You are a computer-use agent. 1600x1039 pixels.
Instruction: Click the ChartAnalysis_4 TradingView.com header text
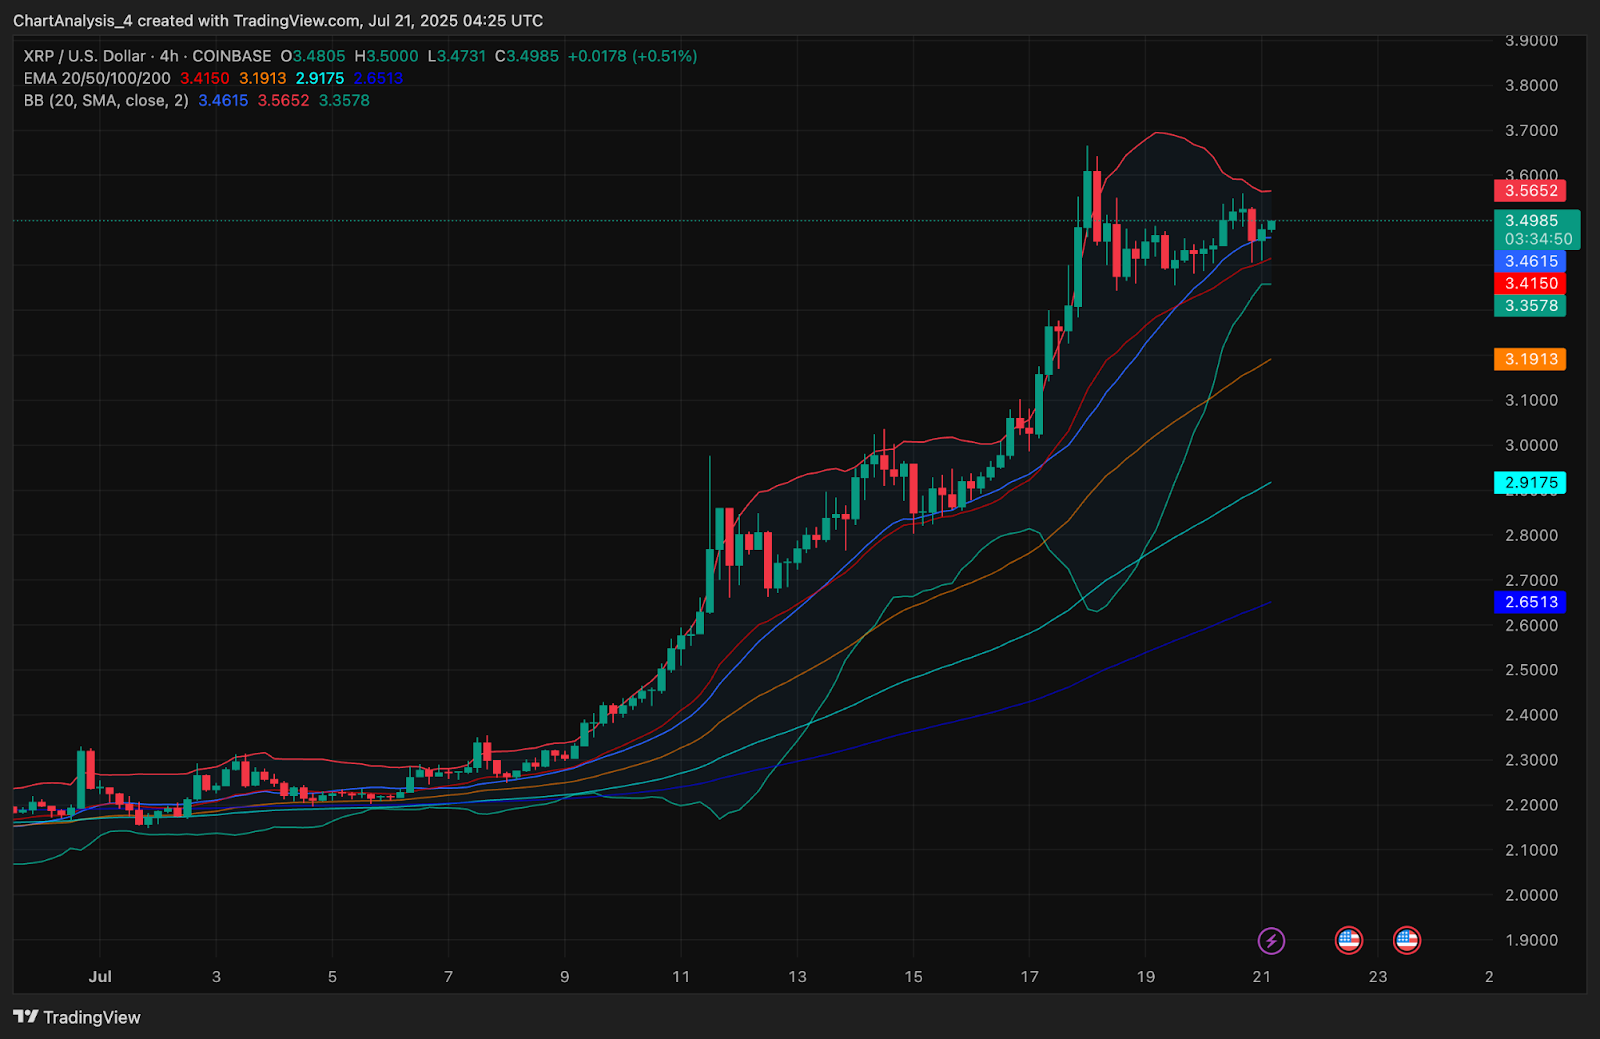pos(278,20)
